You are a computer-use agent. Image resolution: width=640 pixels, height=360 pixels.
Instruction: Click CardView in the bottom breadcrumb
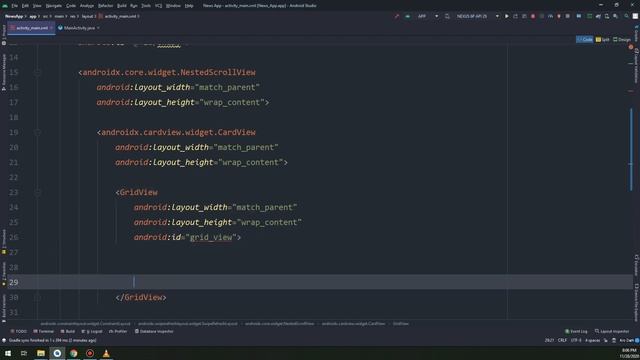pyautogui.click(x=353, y=324)
